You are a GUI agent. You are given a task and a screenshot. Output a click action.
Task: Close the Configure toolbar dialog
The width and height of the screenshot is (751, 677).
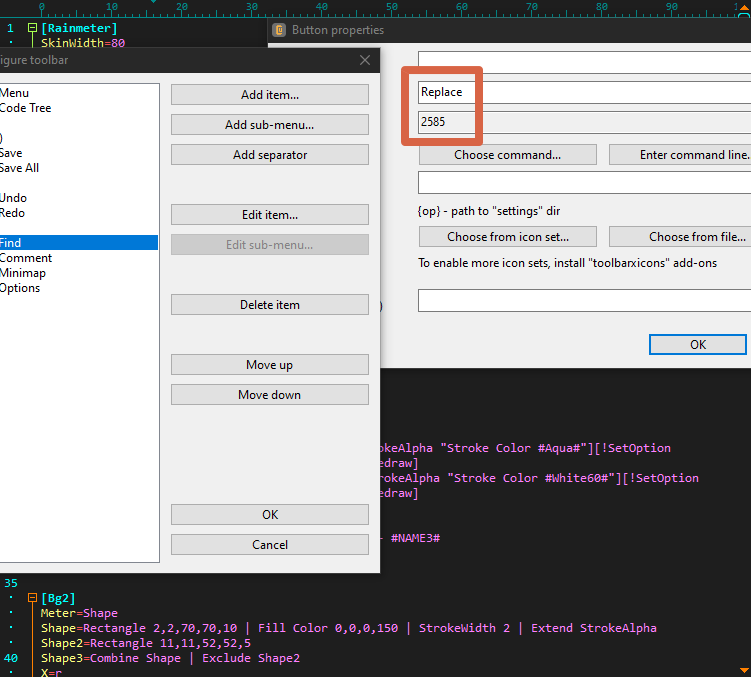[x=365, y=60]
